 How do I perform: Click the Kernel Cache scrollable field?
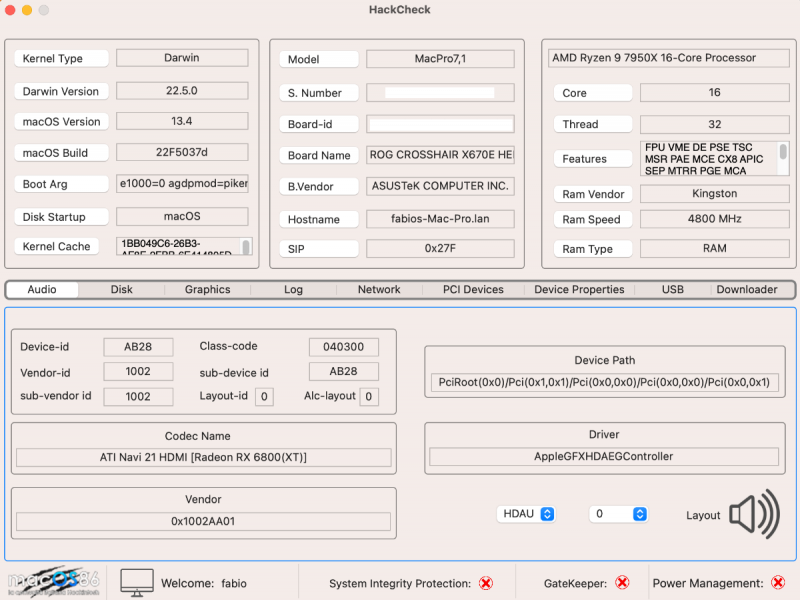(x=182, y=245)
